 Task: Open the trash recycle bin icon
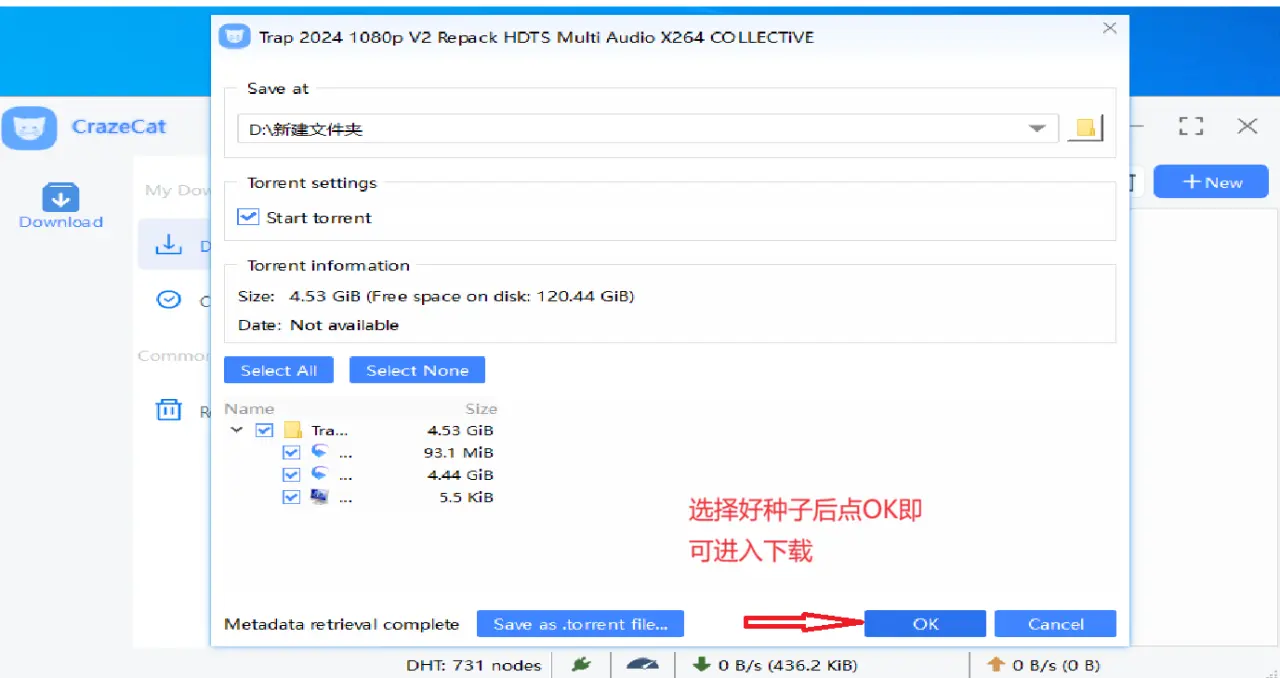169,409
